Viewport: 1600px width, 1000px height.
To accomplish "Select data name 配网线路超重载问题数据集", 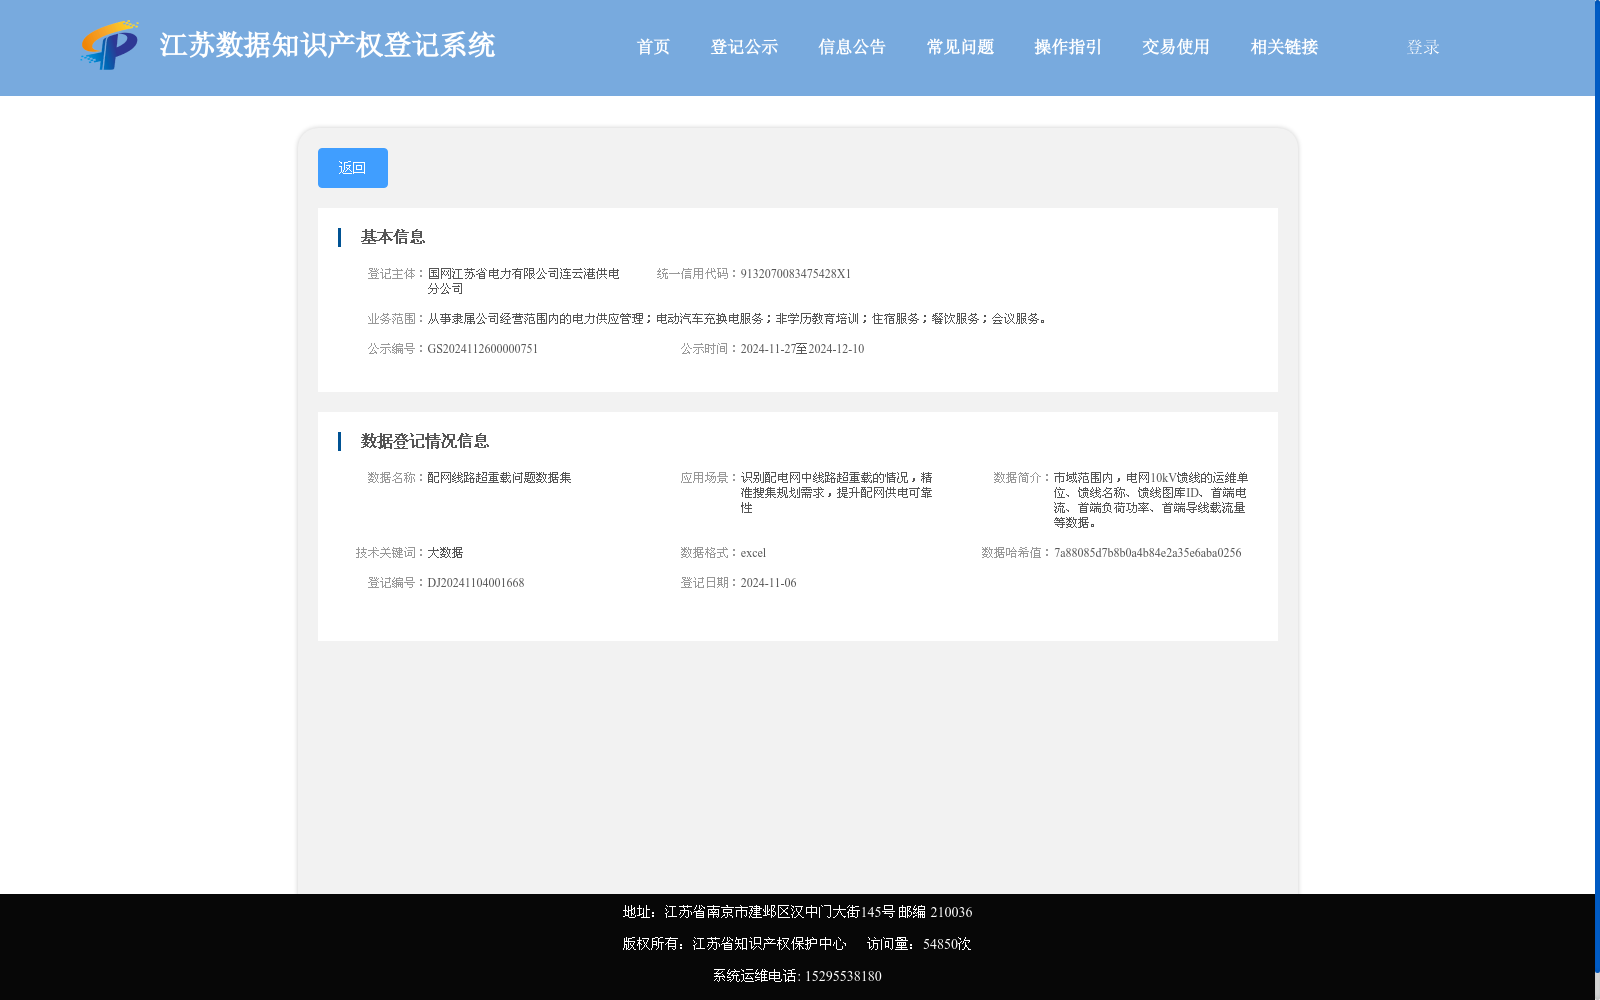I will [x=499, y=478].
